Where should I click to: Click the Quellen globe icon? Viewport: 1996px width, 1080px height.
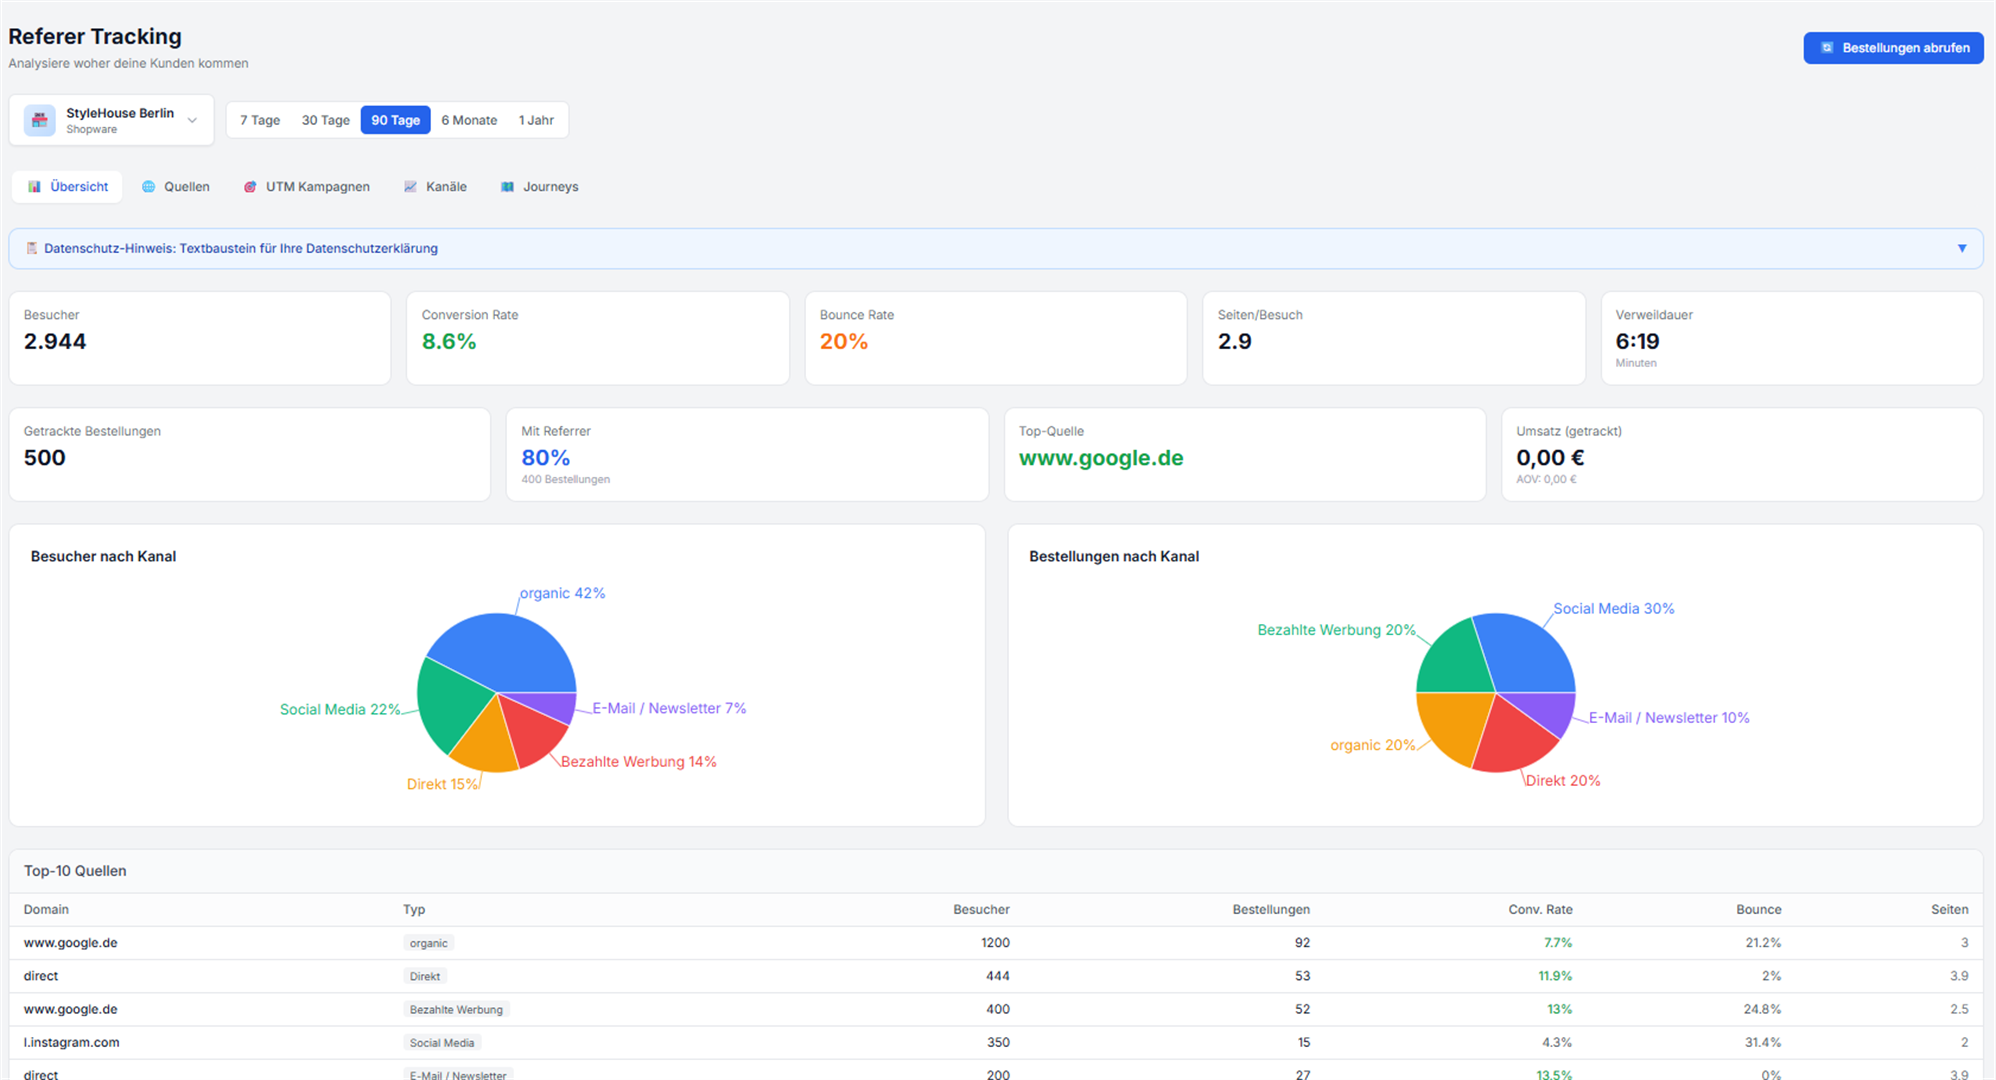149,187
